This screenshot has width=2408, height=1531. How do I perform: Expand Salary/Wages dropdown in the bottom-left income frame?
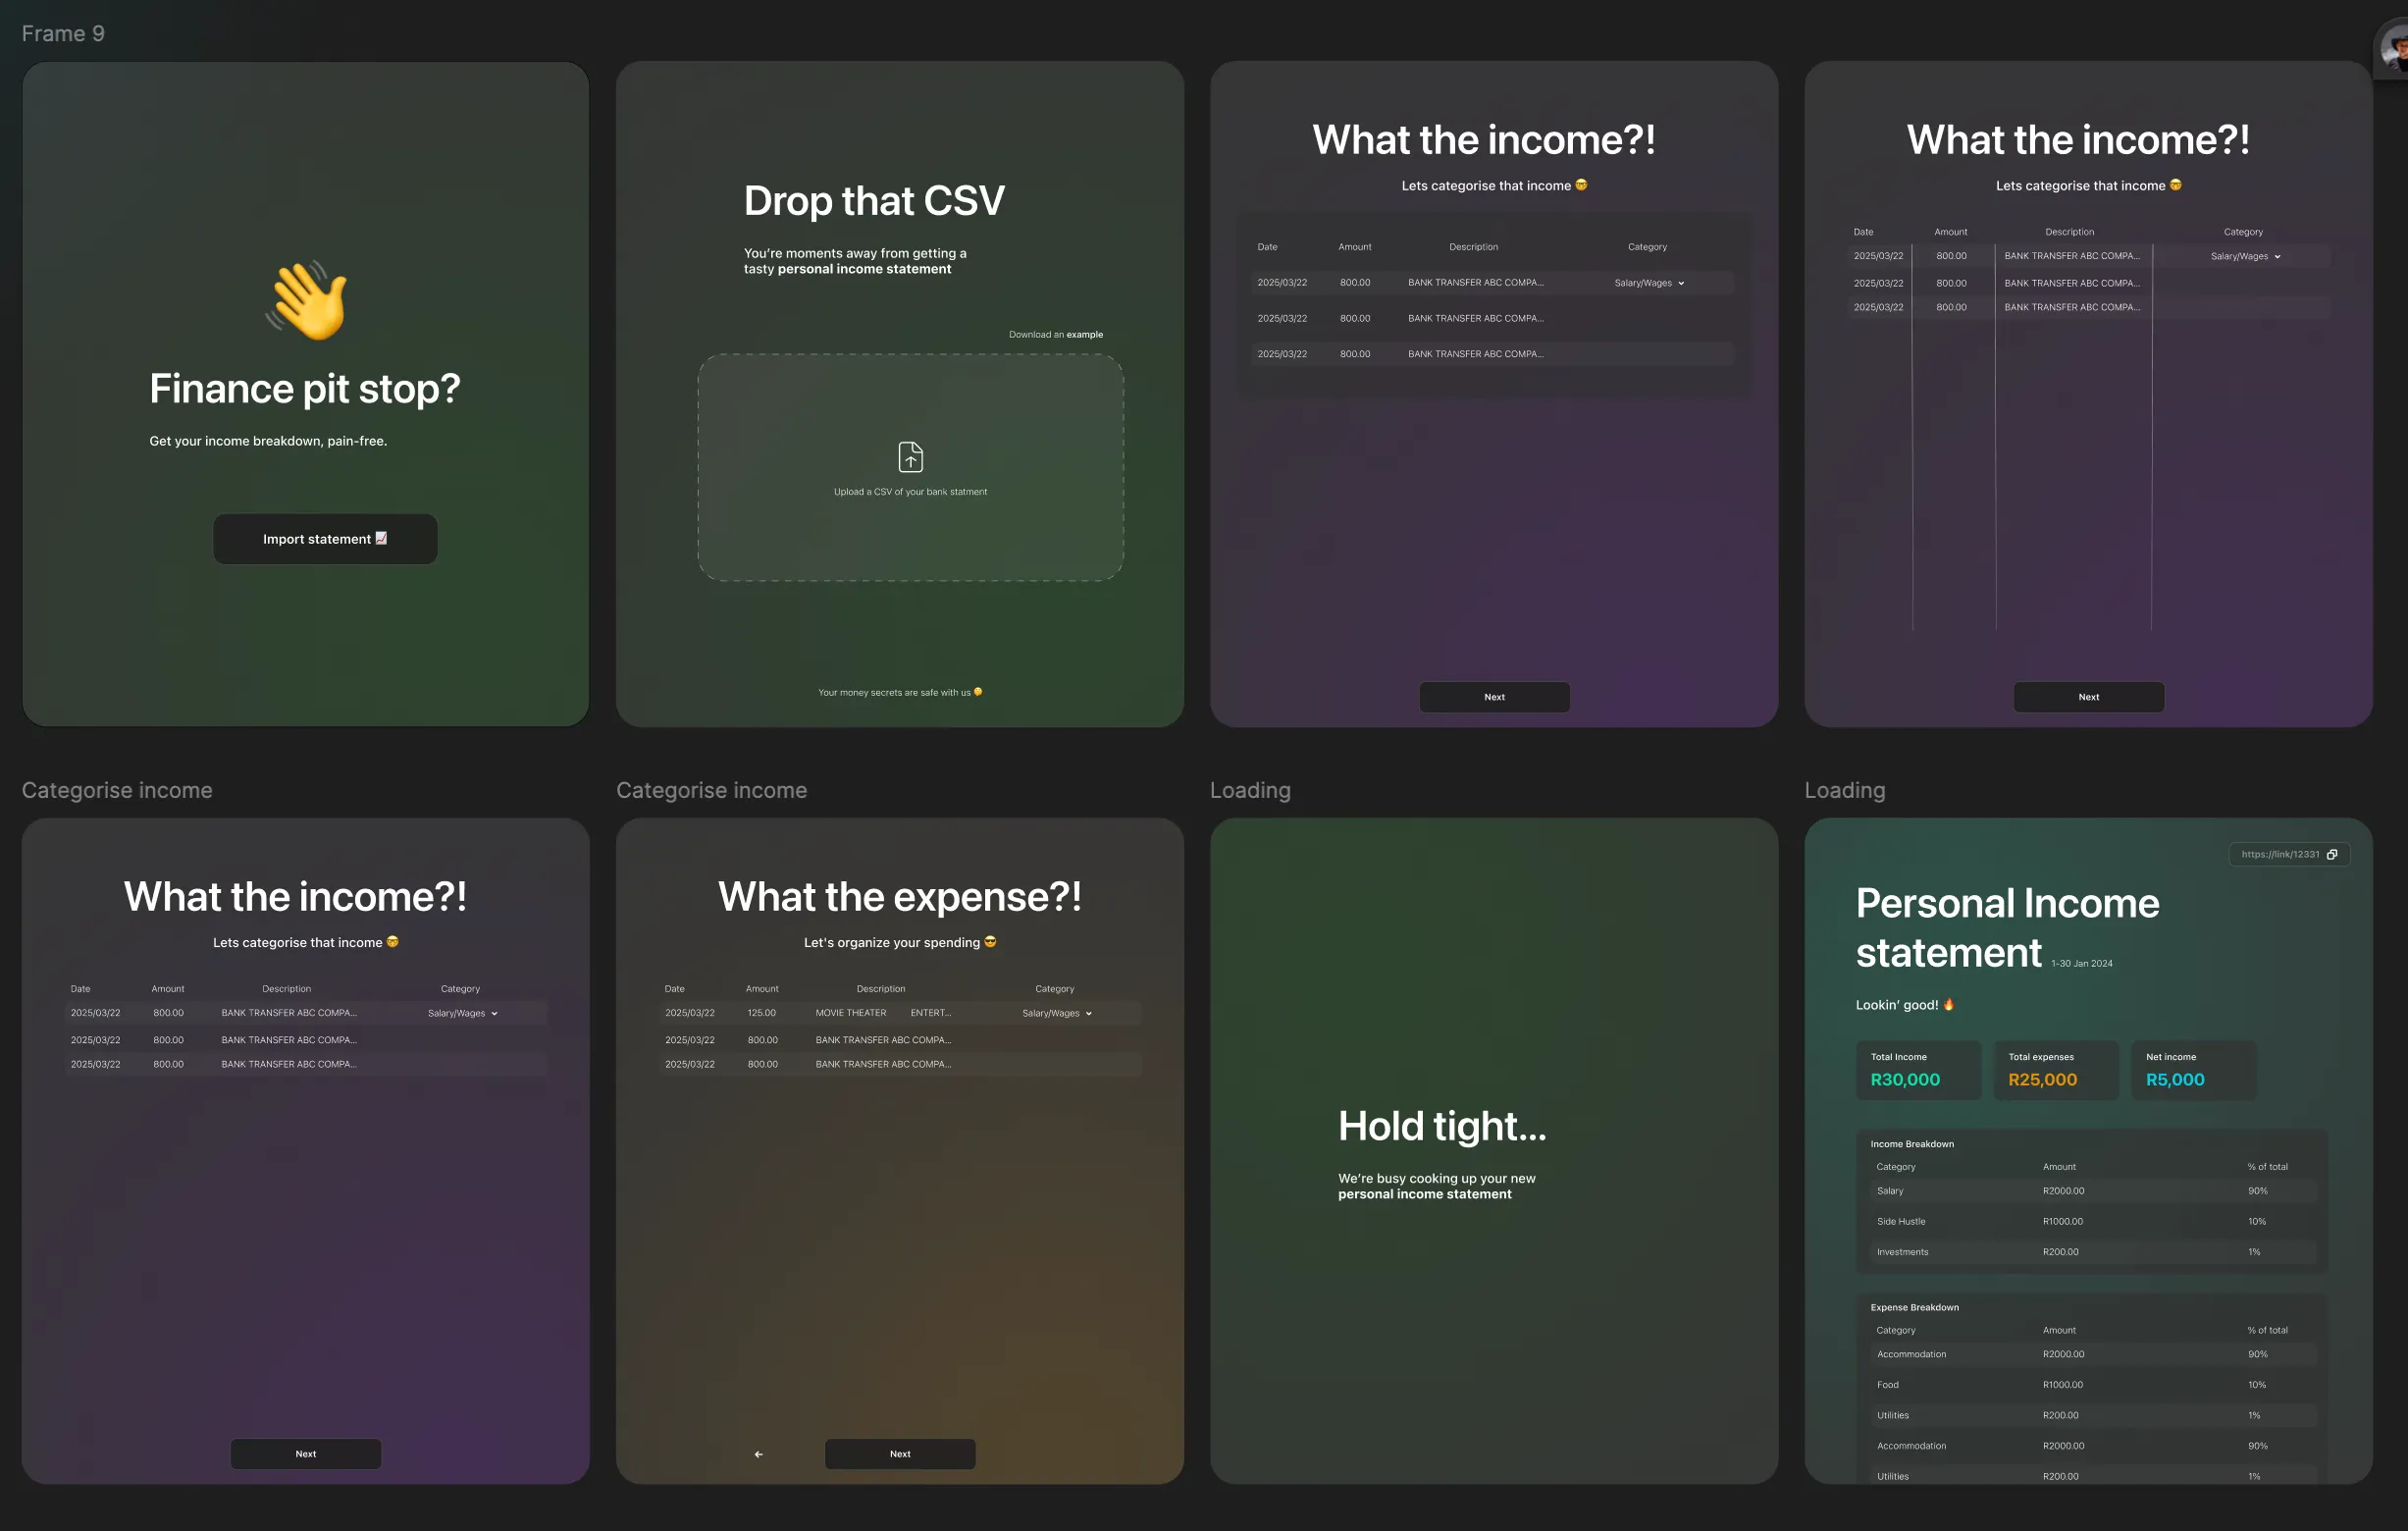pos(462,1013)
